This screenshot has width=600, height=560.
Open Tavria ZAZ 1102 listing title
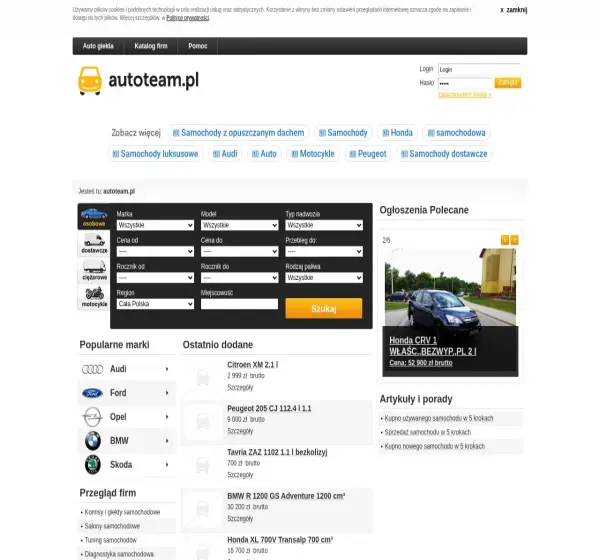pyautogui.click(x=277, y=452)
